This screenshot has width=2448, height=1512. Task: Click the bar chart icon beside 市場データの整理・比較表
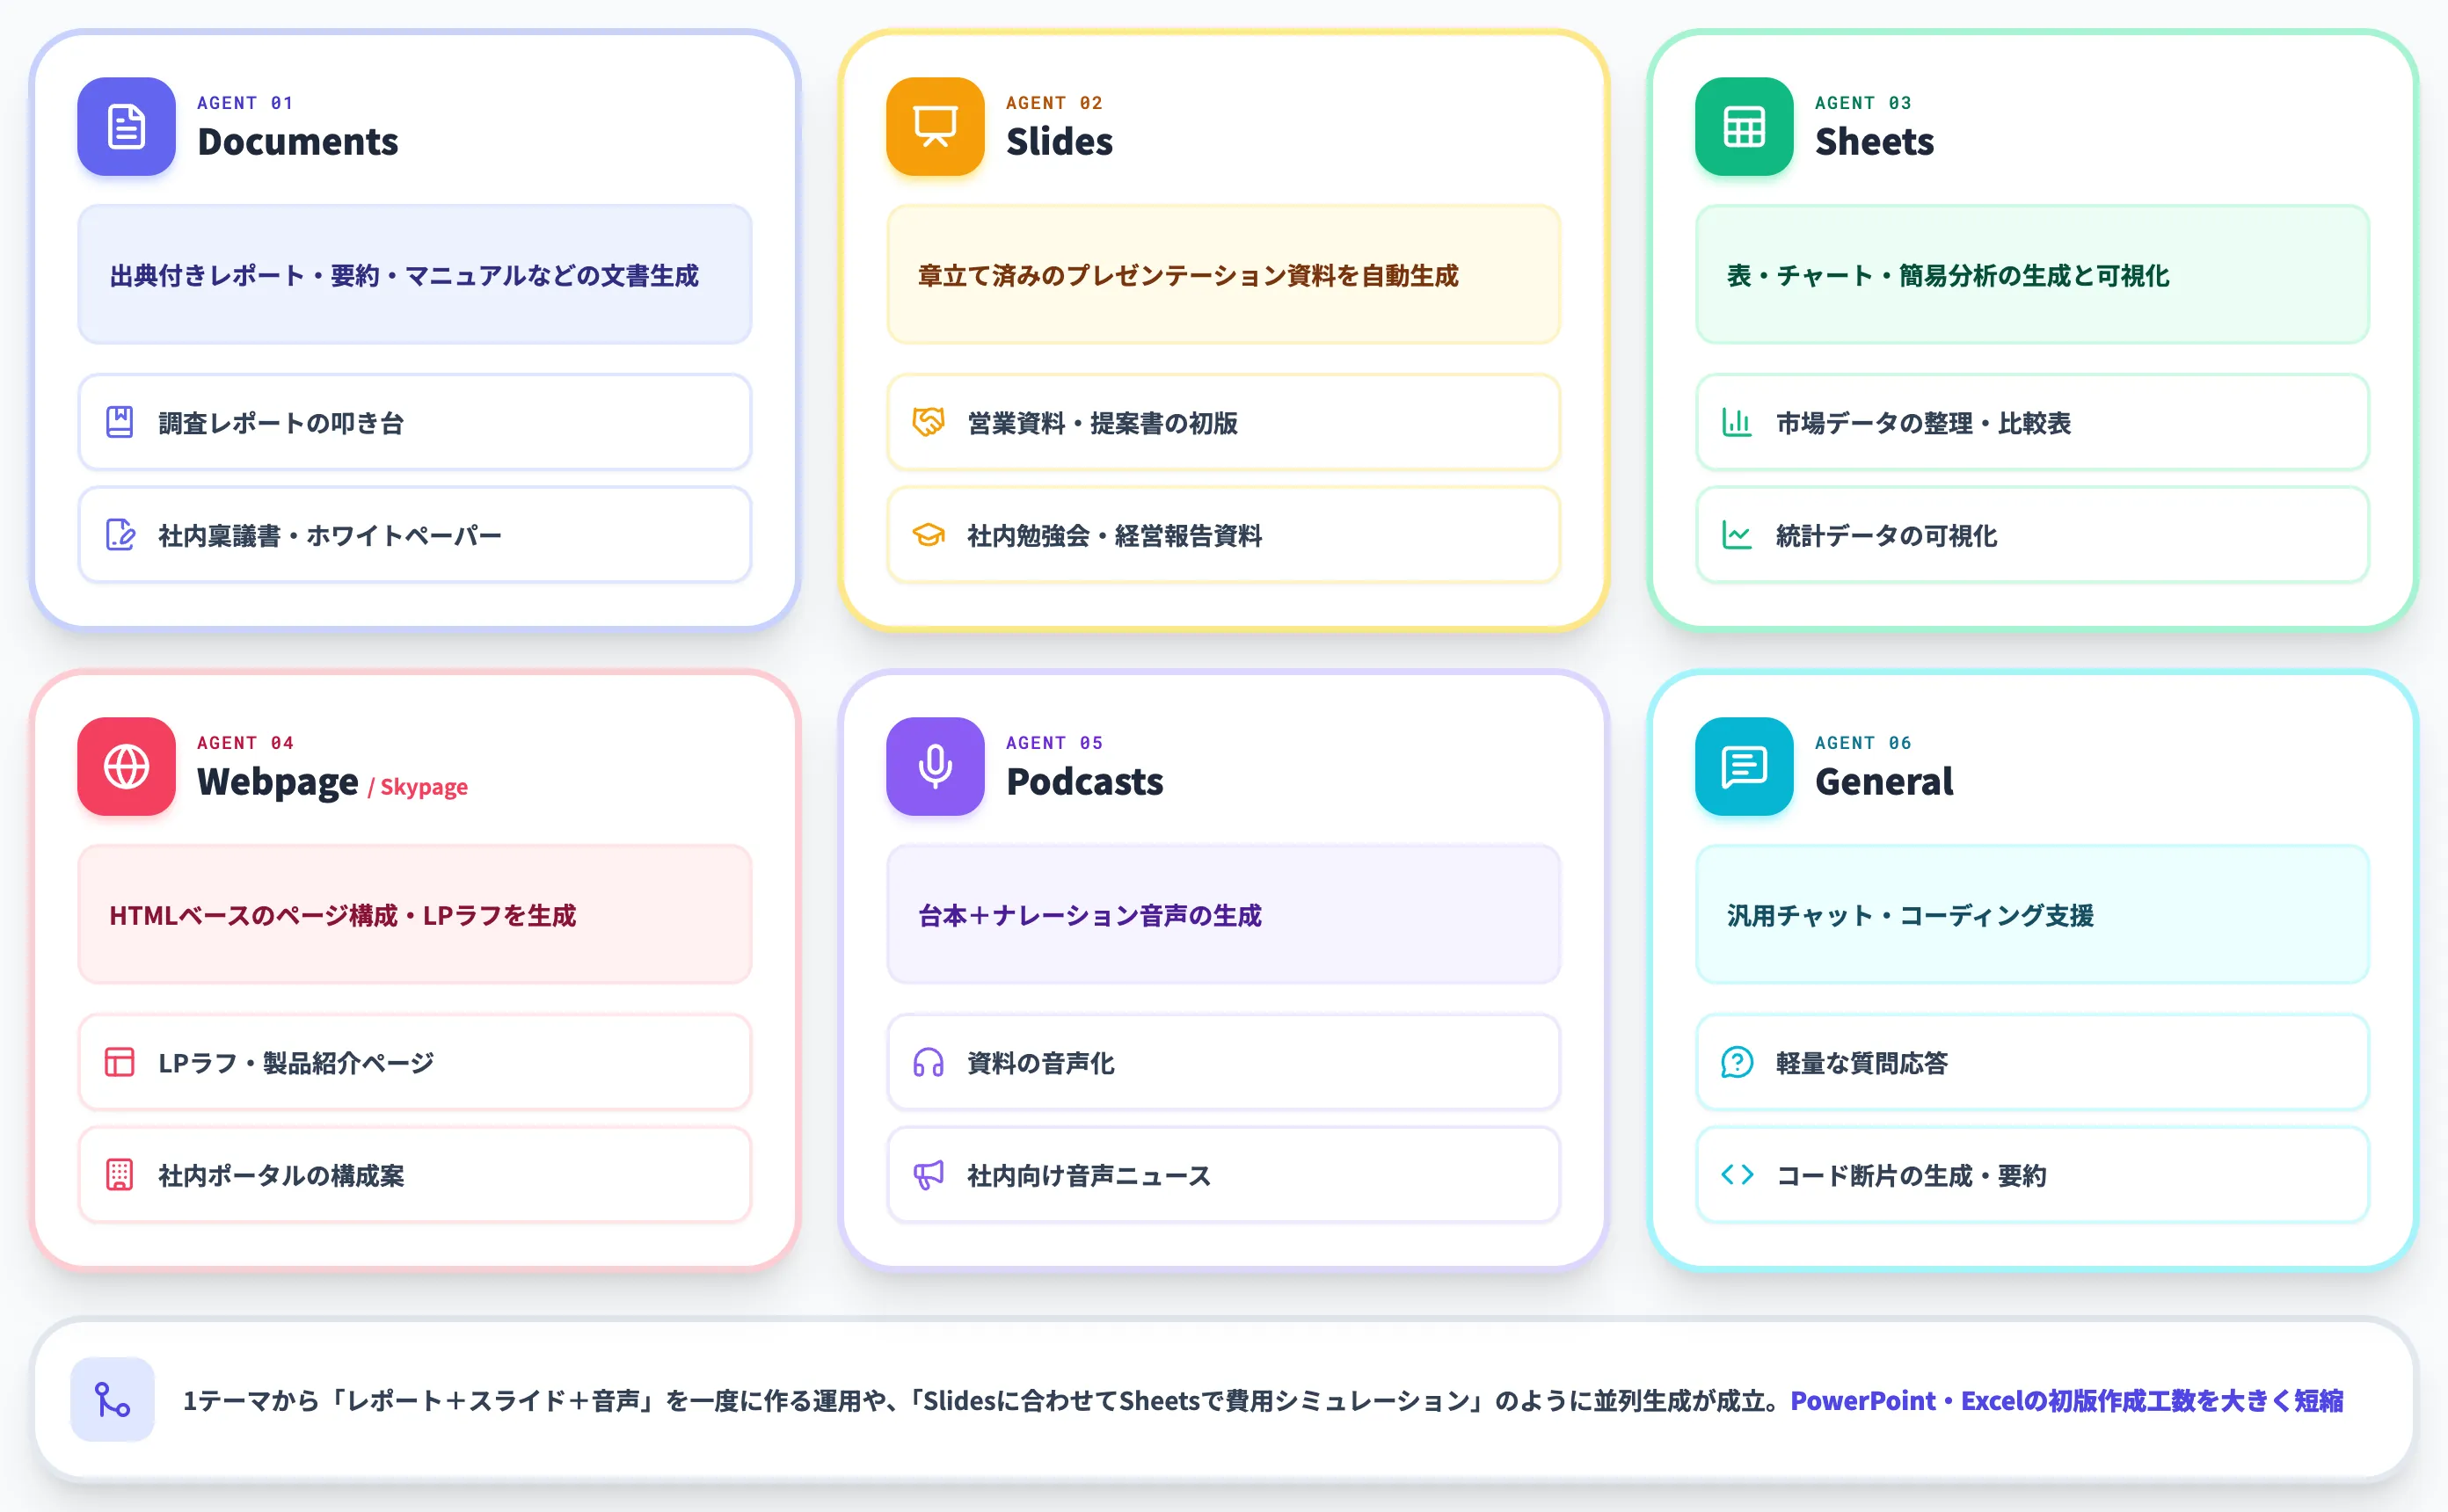pyautogui.click(x=1737, y=422)
